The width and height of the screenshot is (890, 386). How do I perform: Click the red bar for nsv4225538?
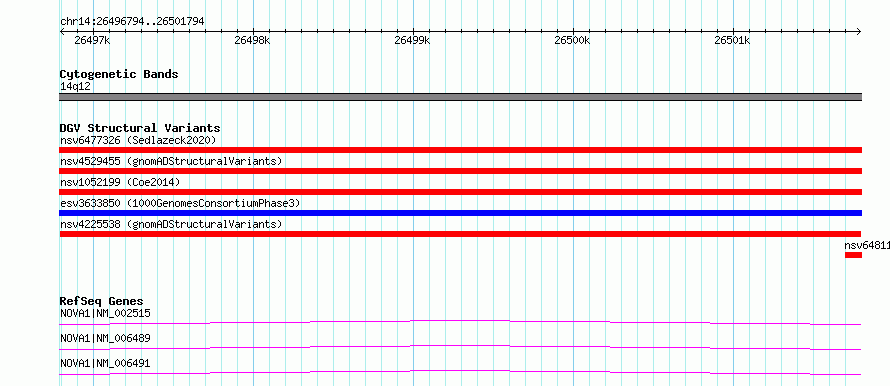(x=460, y=234)
